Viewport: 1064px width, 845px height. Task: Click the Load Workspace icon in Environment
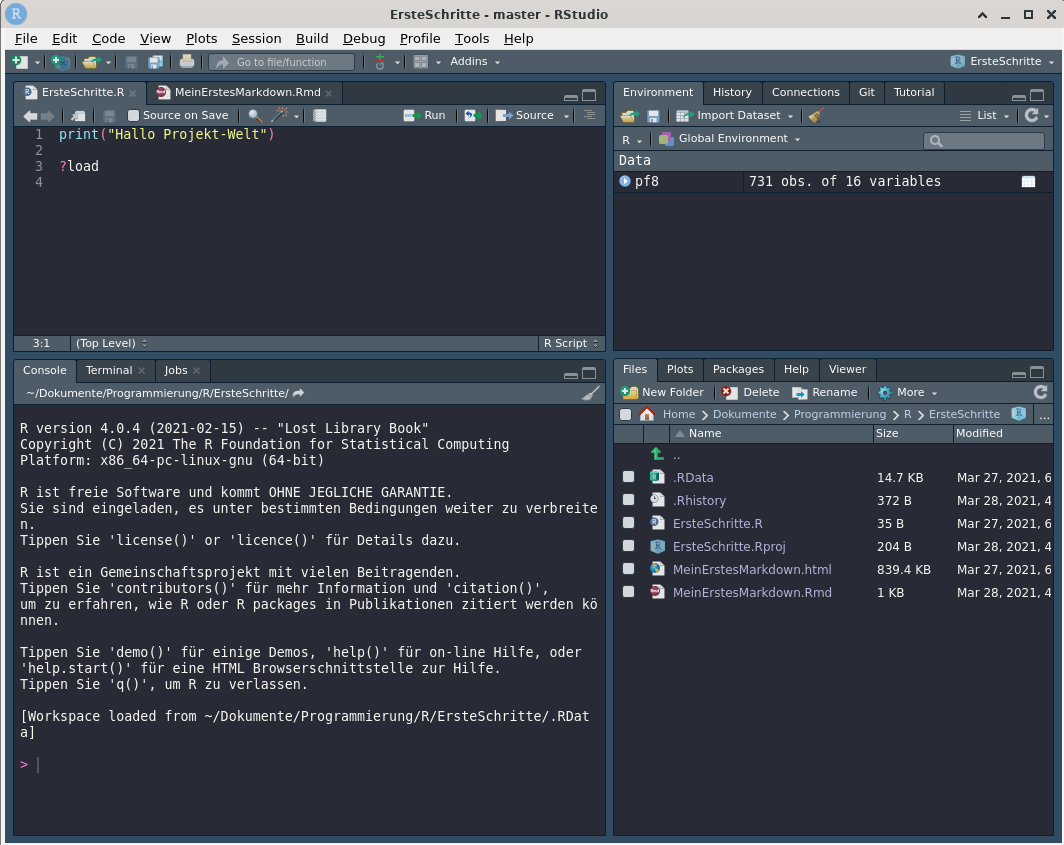pyautogui.click(x=629, y=116)
